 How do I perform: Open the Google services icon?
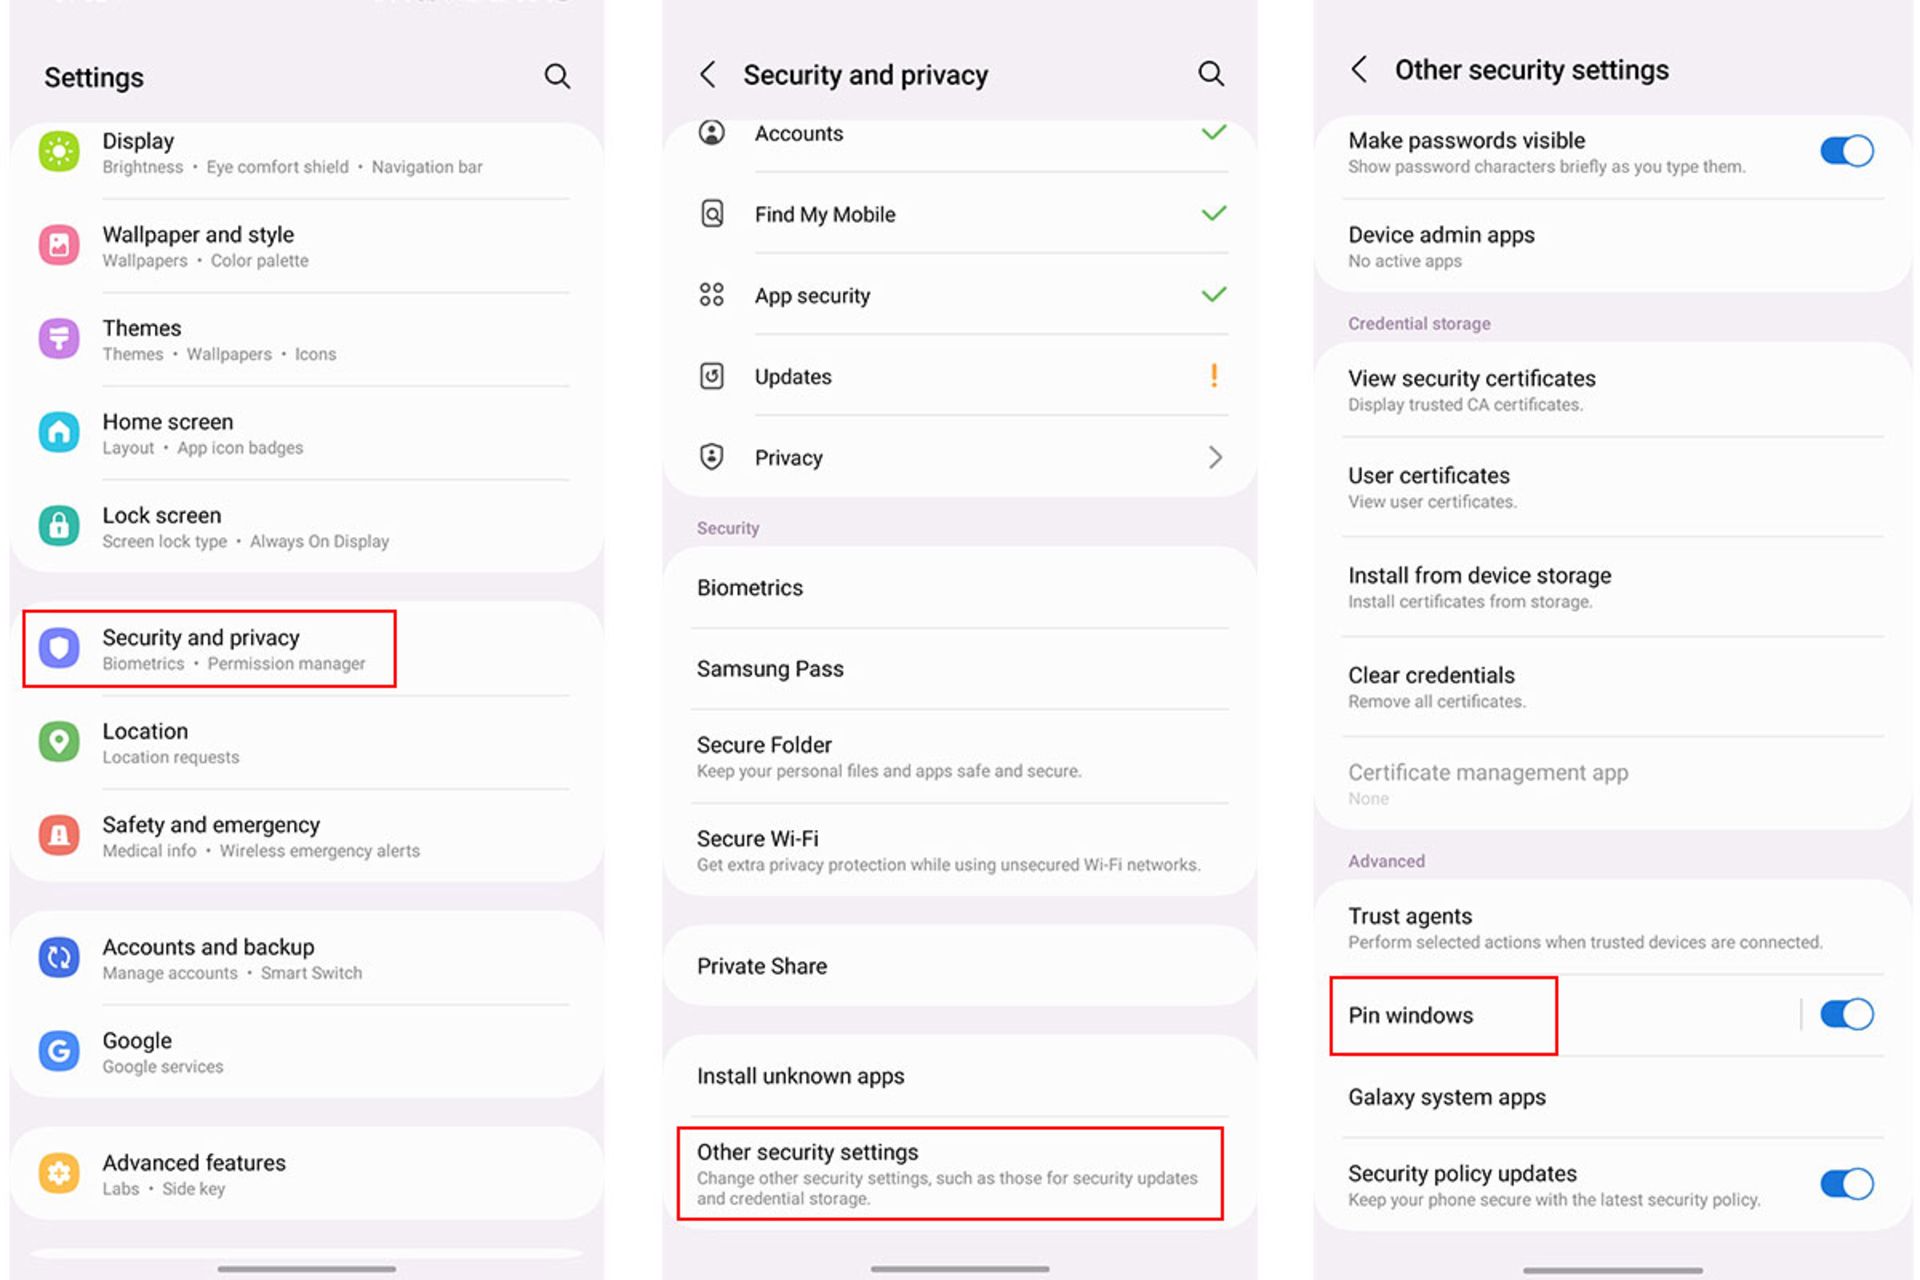tap(59, 1051)
